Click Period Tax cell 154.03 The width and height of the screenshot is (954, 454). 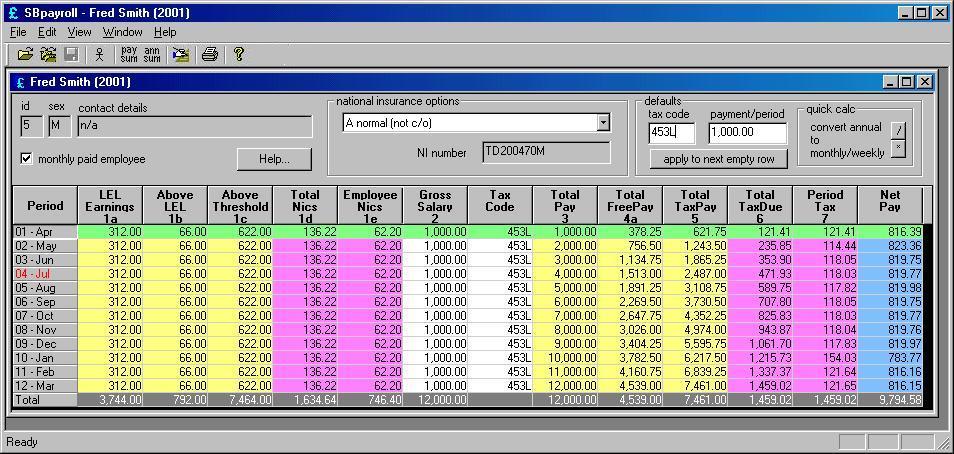825,357
